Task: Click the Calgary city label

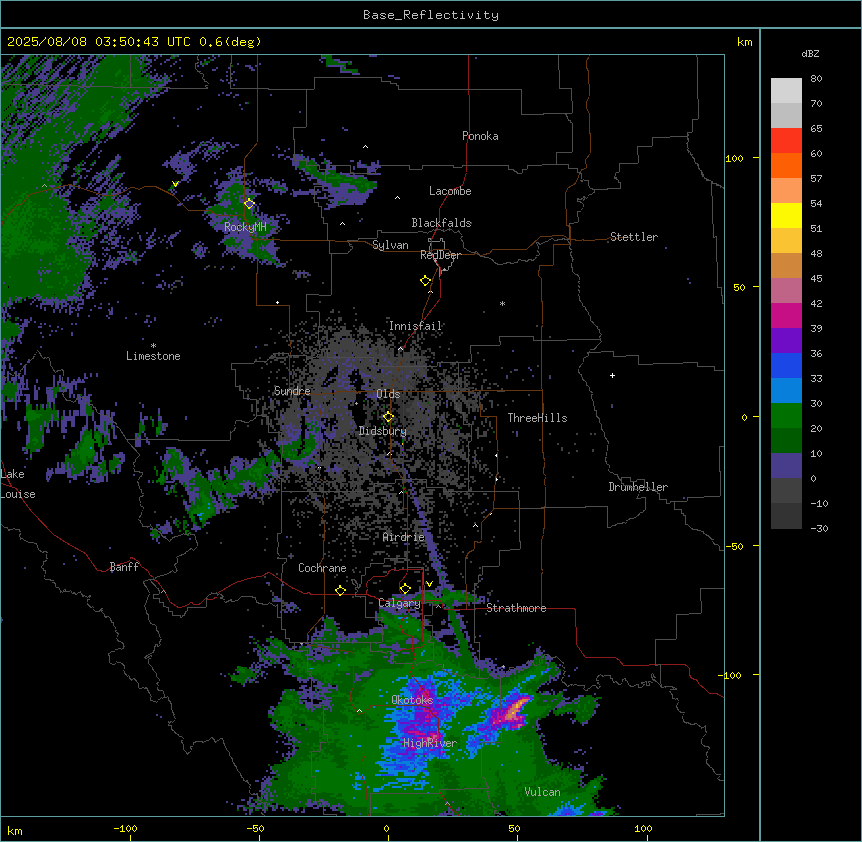Action: click(400, 603)
